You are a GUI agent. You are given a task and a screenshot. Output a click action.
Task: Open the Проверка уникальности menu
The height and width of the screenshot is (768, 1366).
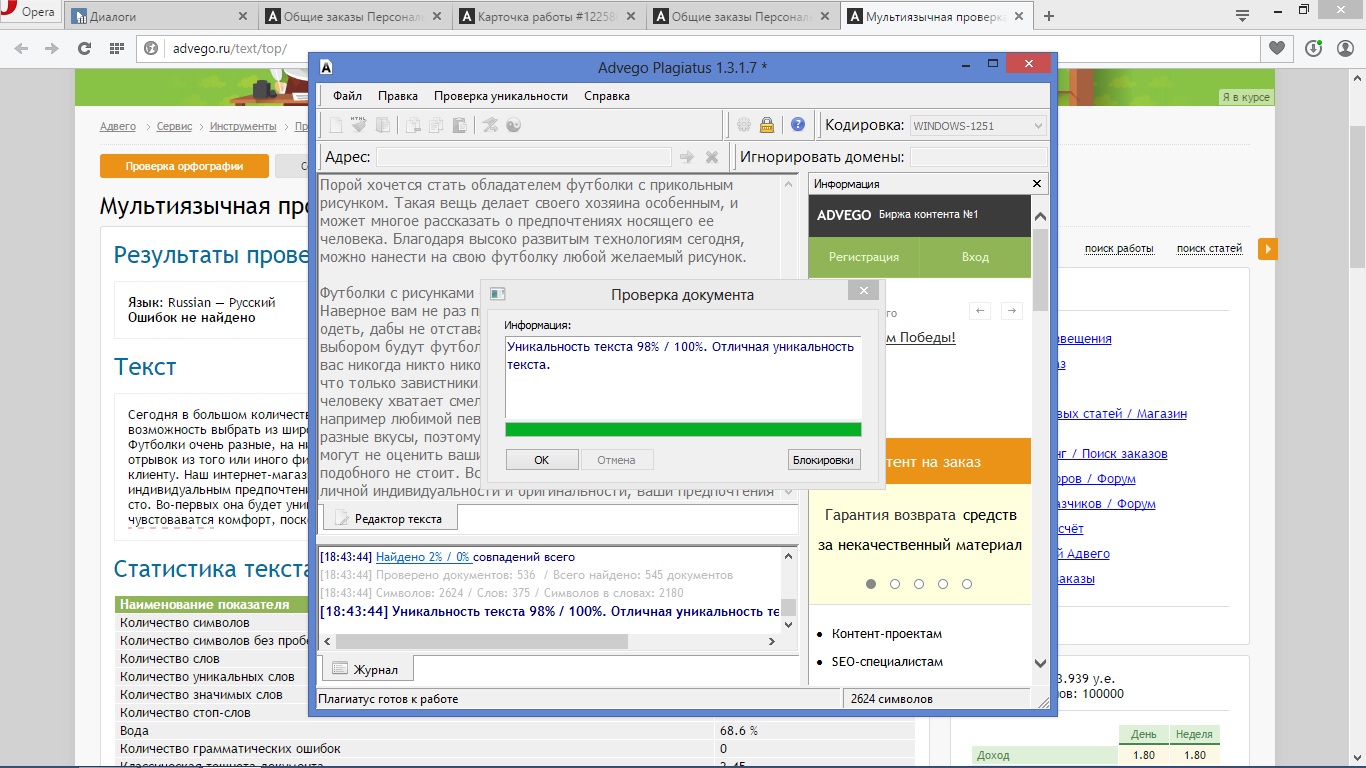coord(501,96)
